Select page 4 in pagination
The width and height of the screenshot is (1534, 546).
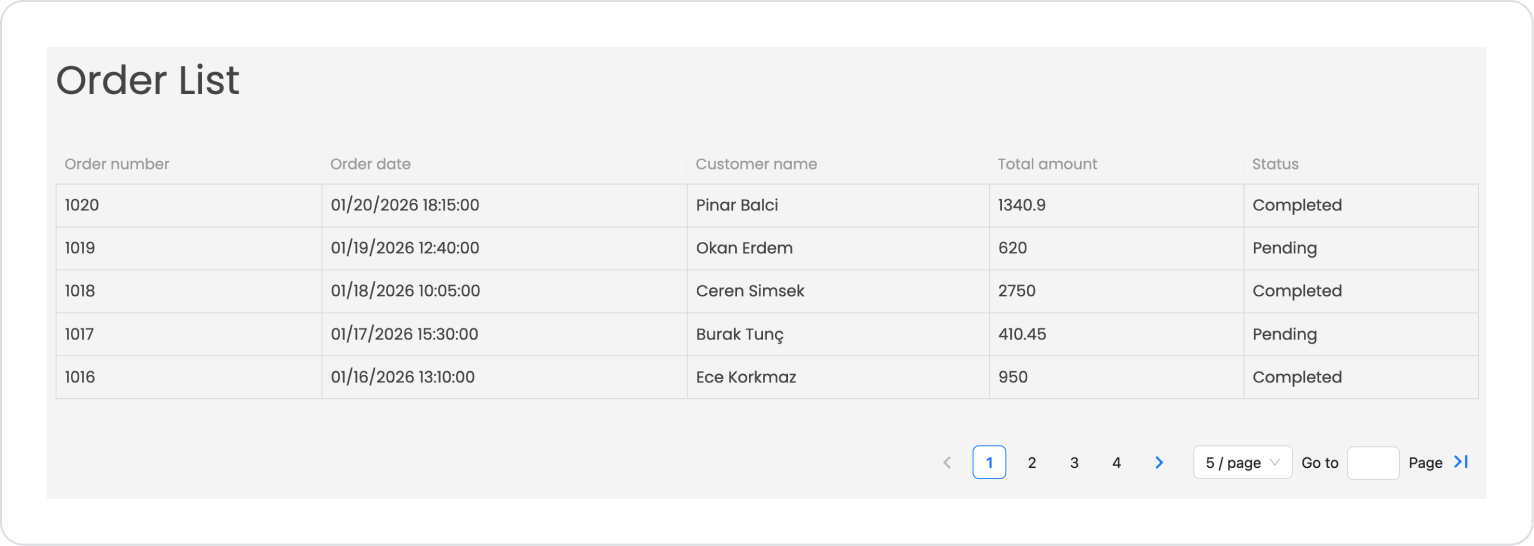[1117, 463]
